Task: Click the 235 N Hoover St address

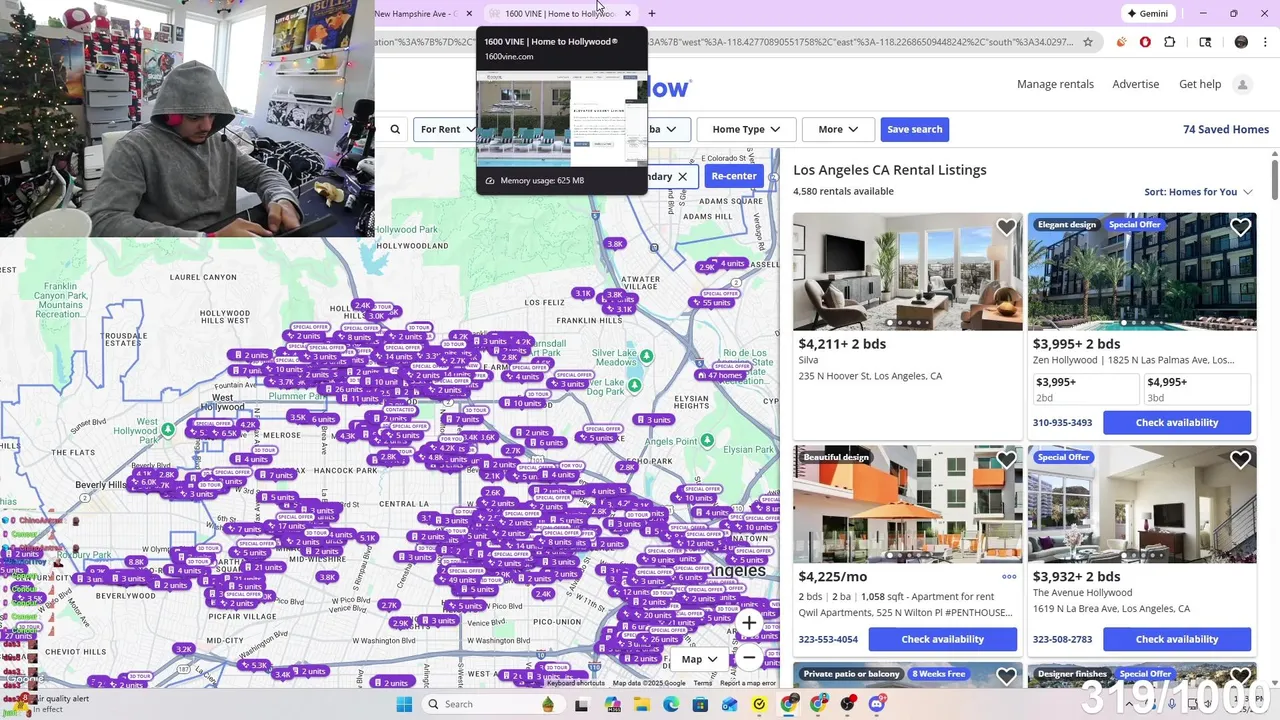Action: (870, 376)
